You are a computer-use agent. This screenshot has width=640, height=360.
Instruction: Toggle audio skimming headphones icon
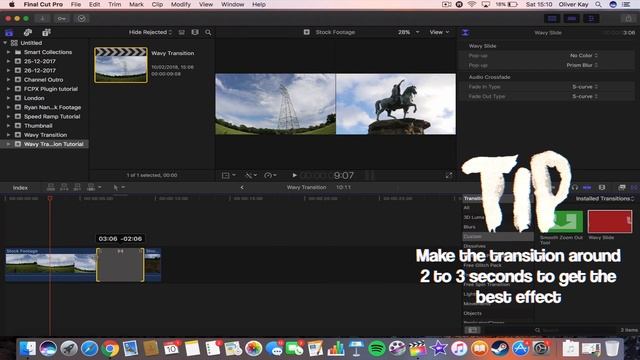click(575, 187)
